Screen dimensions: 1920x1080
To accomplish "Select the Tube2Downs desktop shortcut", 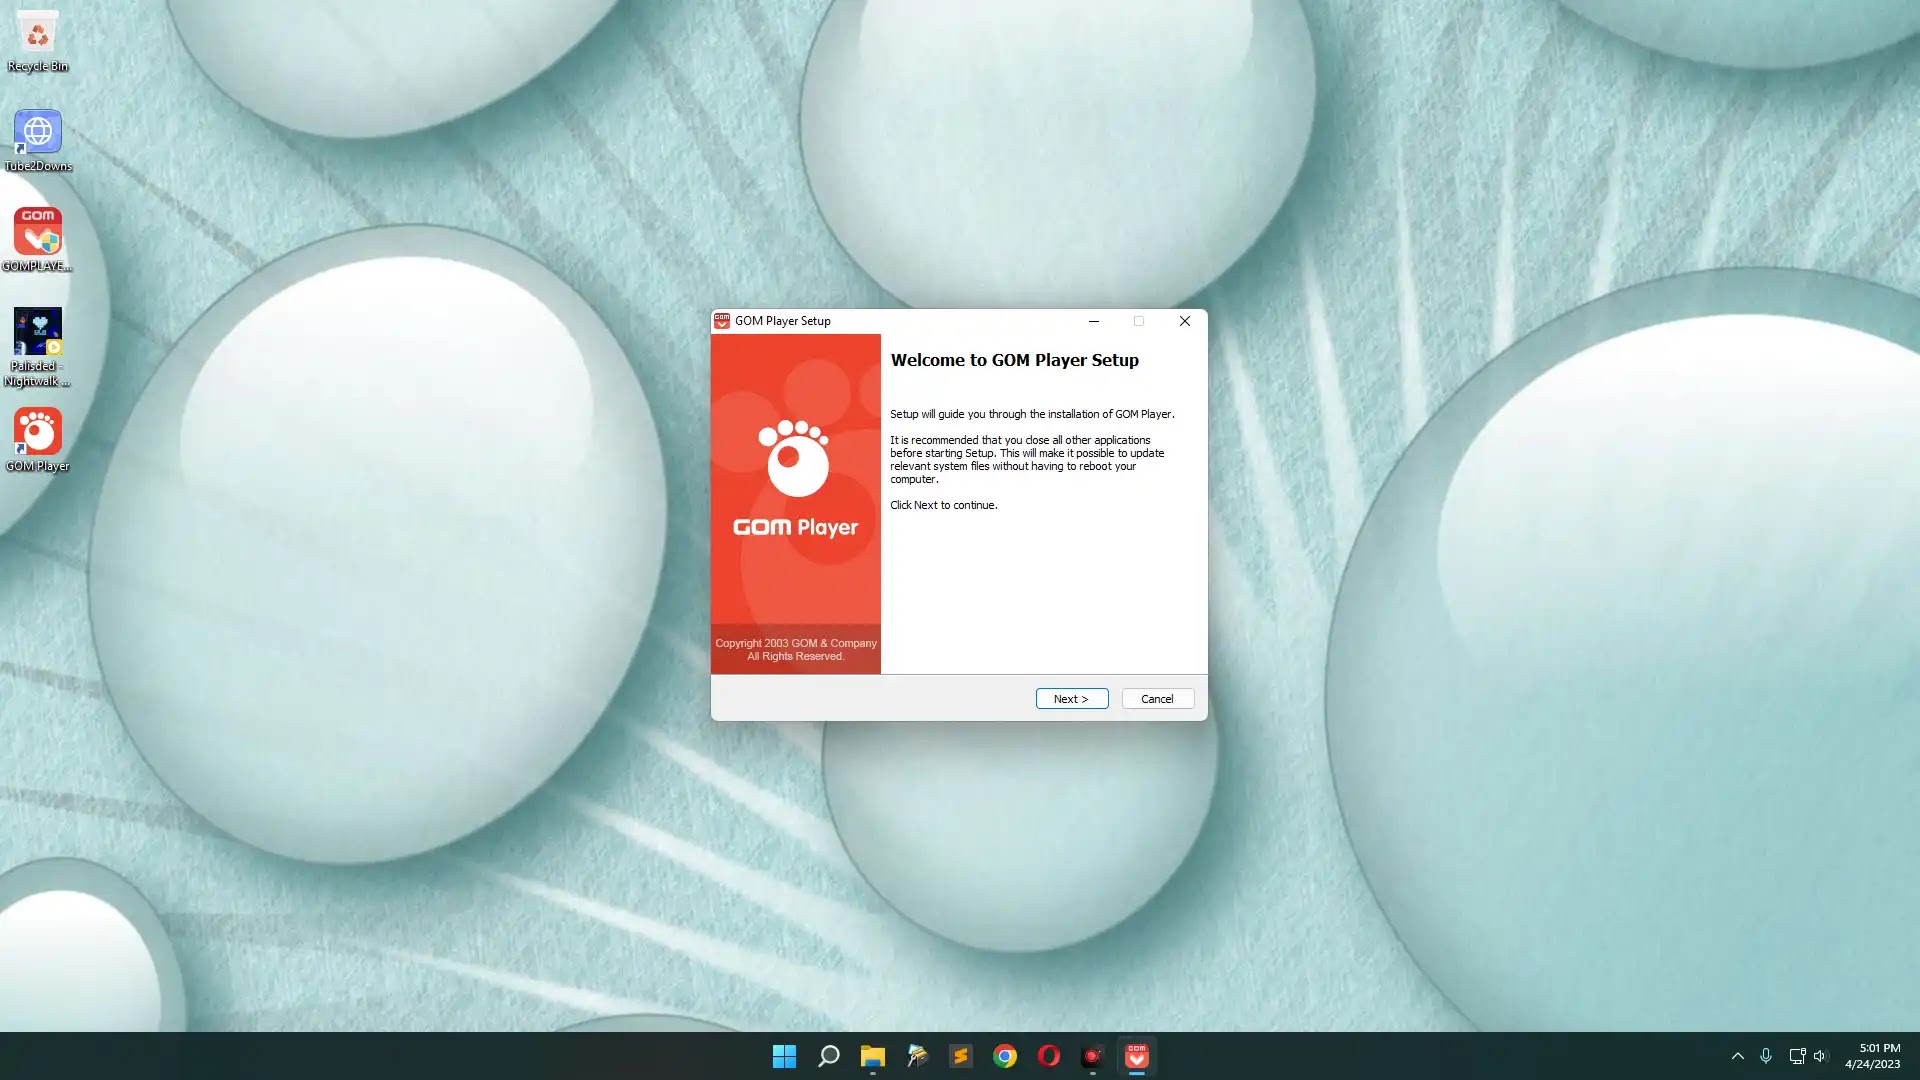I will pyautogui.click(x=37, y=140).
